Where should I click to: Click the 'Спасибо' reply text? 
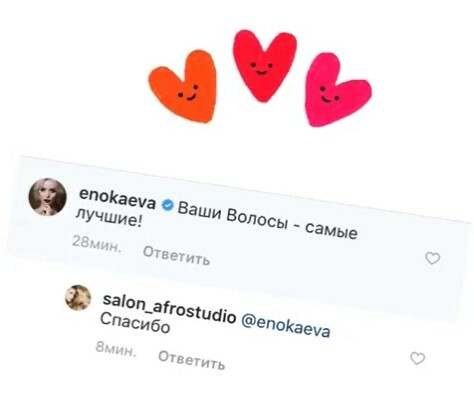135,323
